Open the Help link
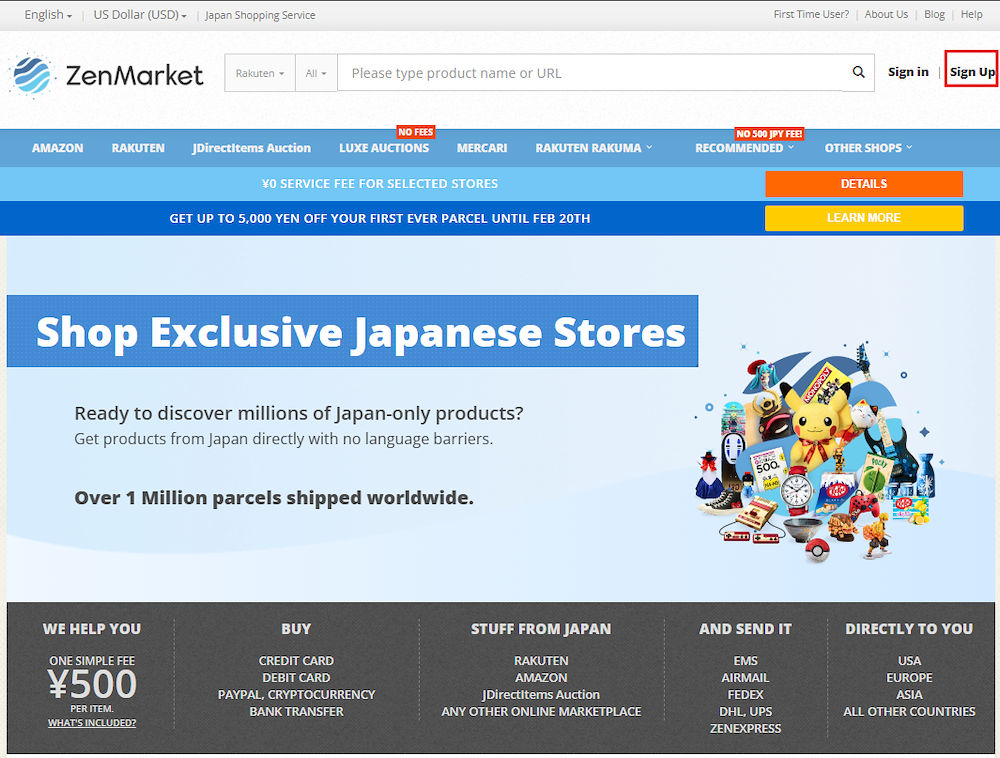Viewport: 1000px width, 758px height. pyautogui.click(x=971, y=15)
